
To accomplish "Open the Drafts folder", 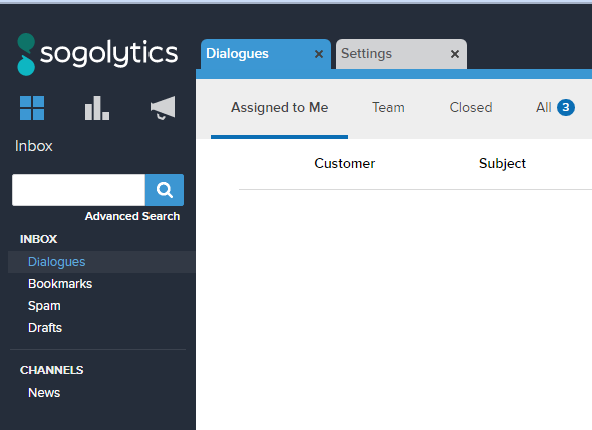I will click(45, 328).
